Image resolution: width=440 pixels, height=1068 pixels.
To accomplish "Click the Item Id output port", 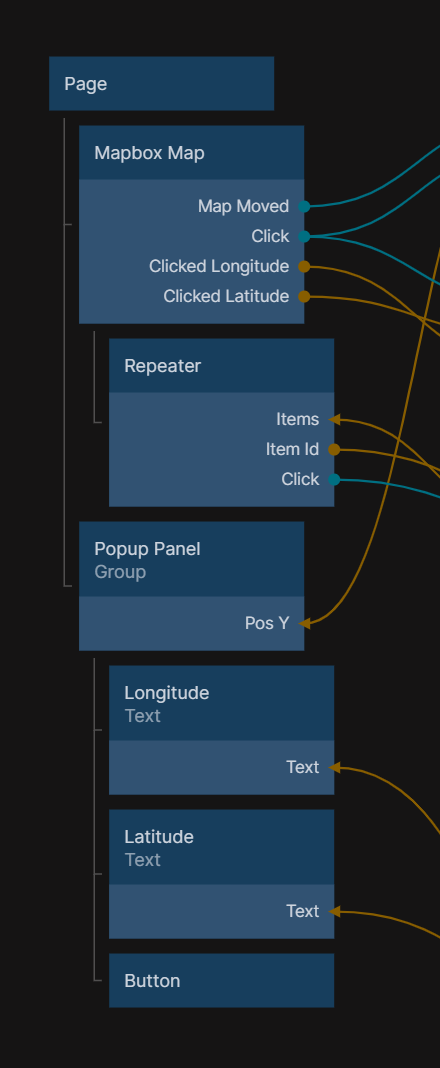I will (334, 449).
